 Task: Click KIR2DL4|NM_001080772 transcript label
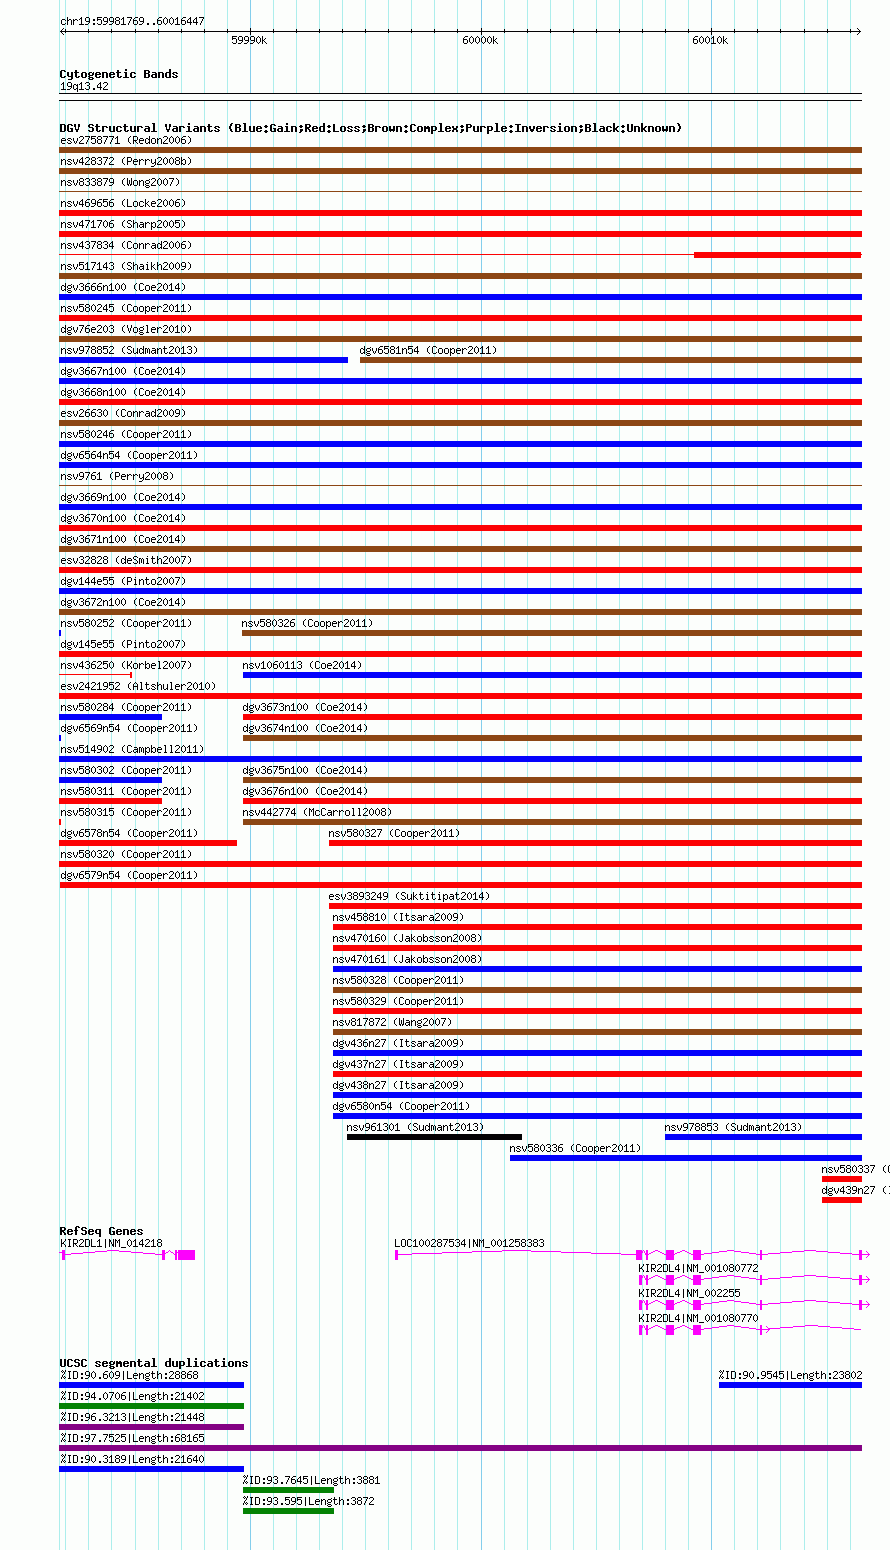698,1268
